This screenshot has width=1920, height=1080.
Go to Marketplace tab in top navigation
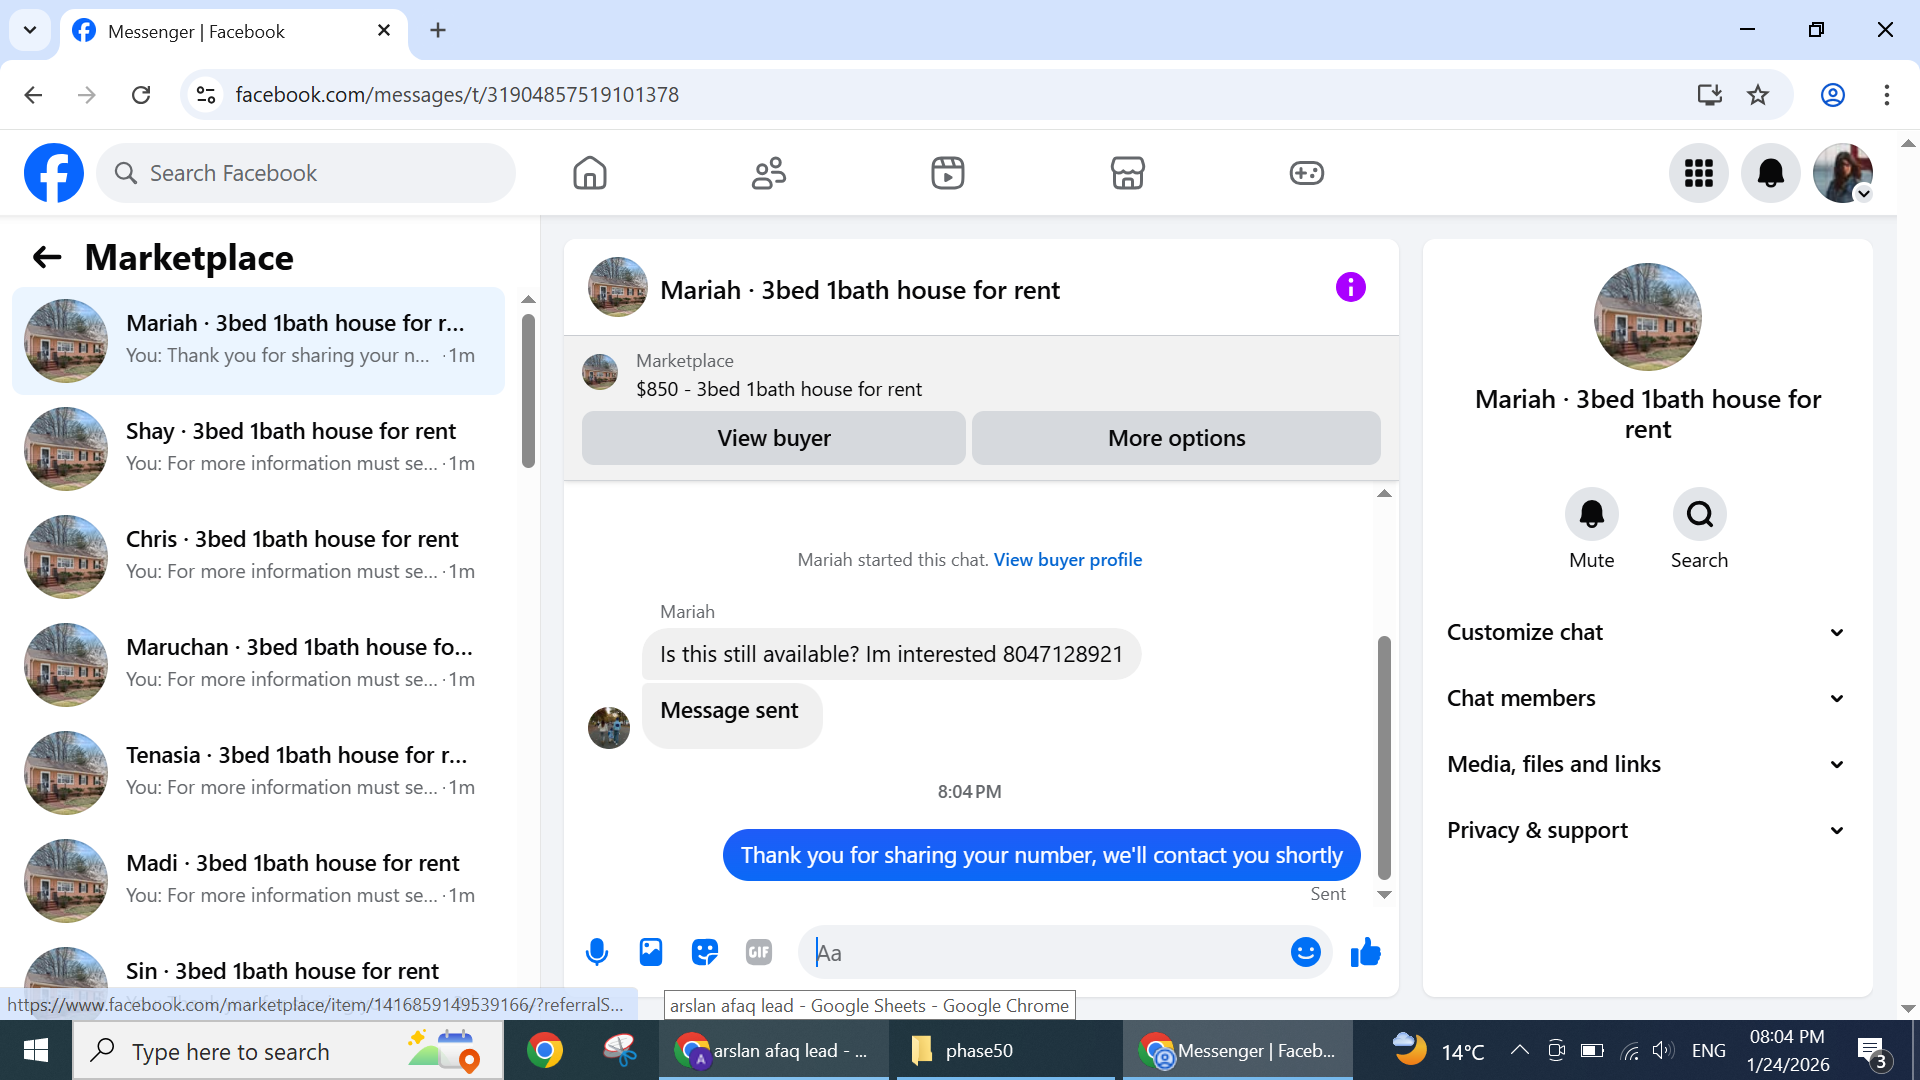(1127, 173)
